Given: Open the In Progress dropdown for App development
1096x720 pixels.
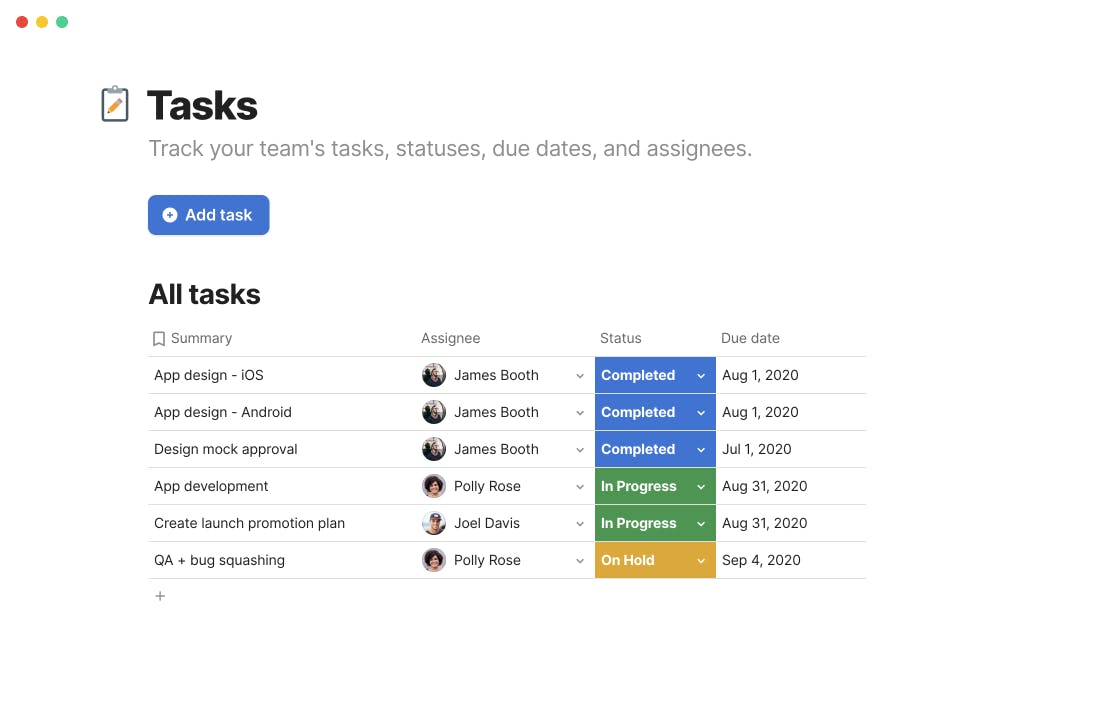Looking at the screenshot, I should 700,486.
